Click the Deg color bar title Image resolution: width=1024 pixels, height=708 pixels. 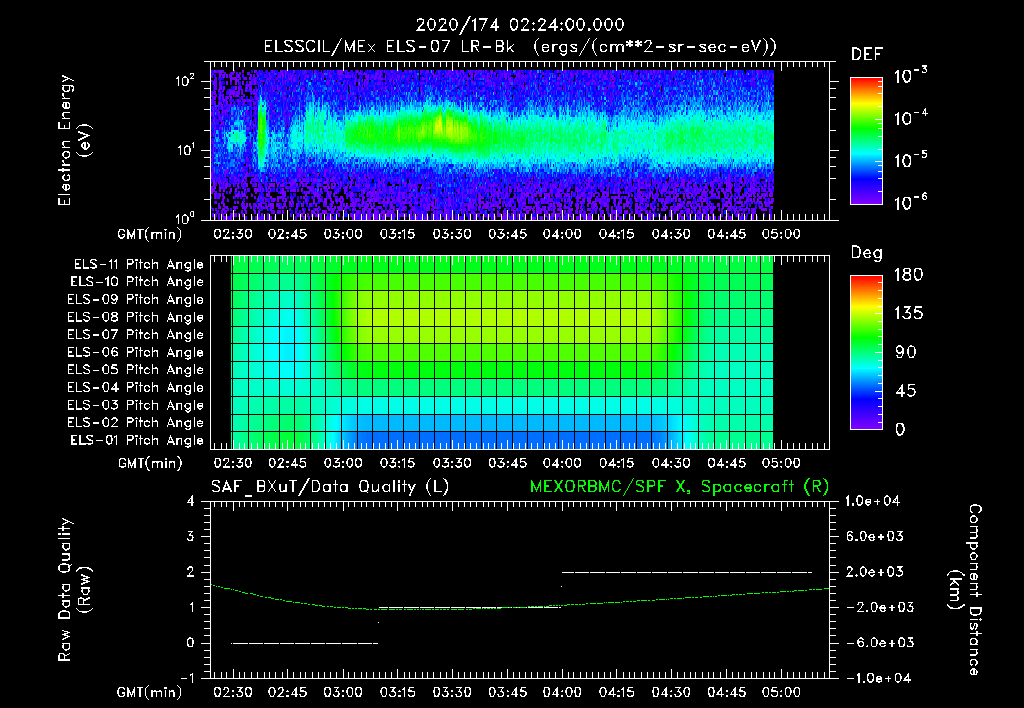[x=866, y=253]
